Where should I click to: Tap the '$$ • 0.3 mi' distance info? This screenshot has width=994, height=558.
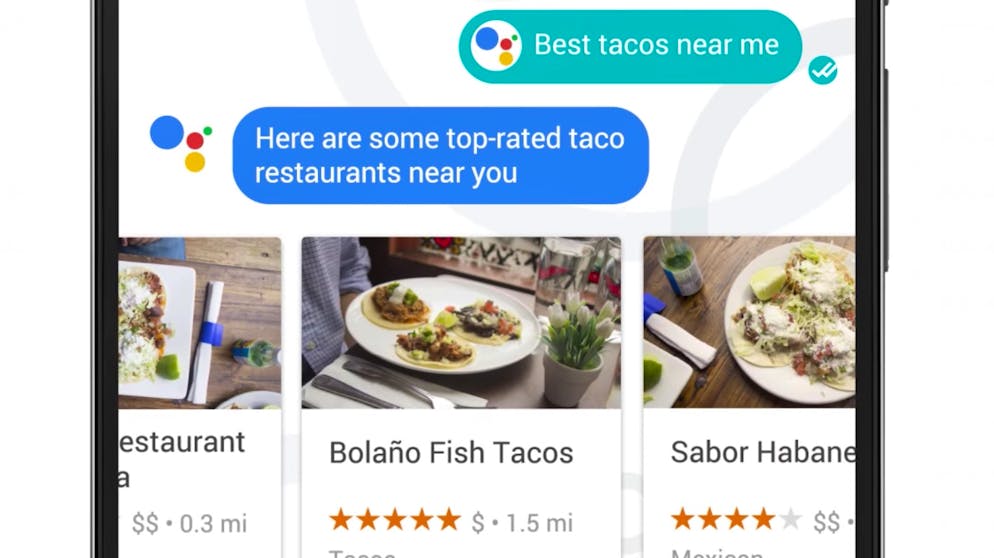189,524
